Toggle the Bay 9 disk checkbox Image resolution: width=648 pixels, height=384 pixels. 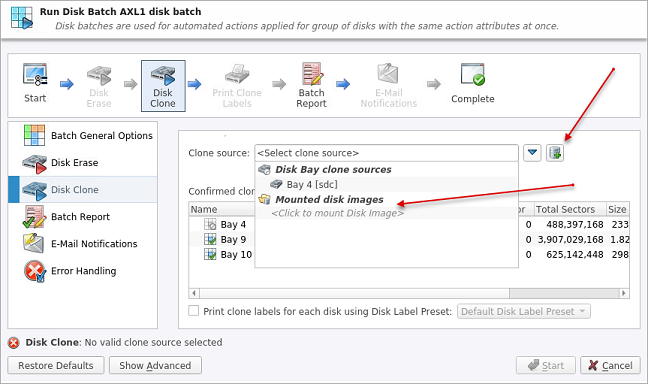pyautogui.click(x=210, y=239)
